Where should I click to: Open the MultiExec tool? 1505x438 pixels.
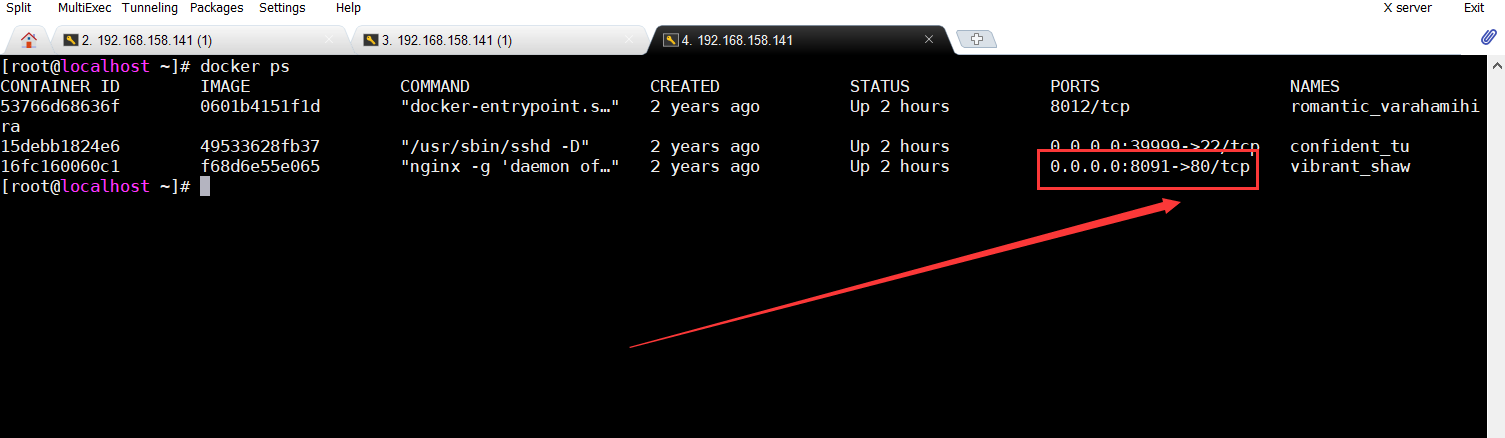(x=85, y=8)
